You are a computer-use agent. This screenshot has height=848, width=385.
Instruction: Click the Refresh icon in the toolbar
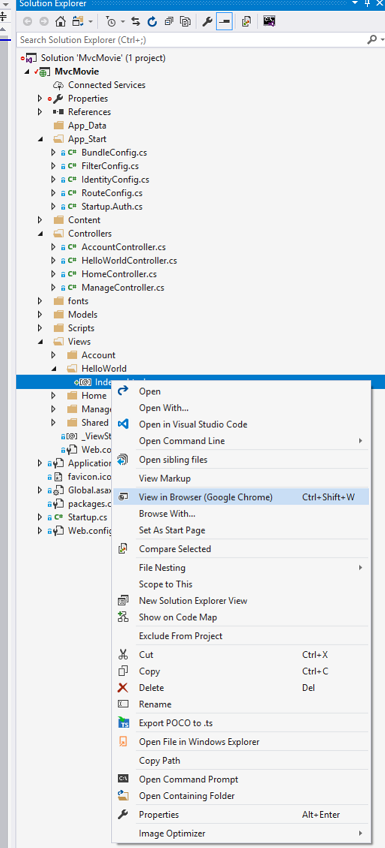152,22
